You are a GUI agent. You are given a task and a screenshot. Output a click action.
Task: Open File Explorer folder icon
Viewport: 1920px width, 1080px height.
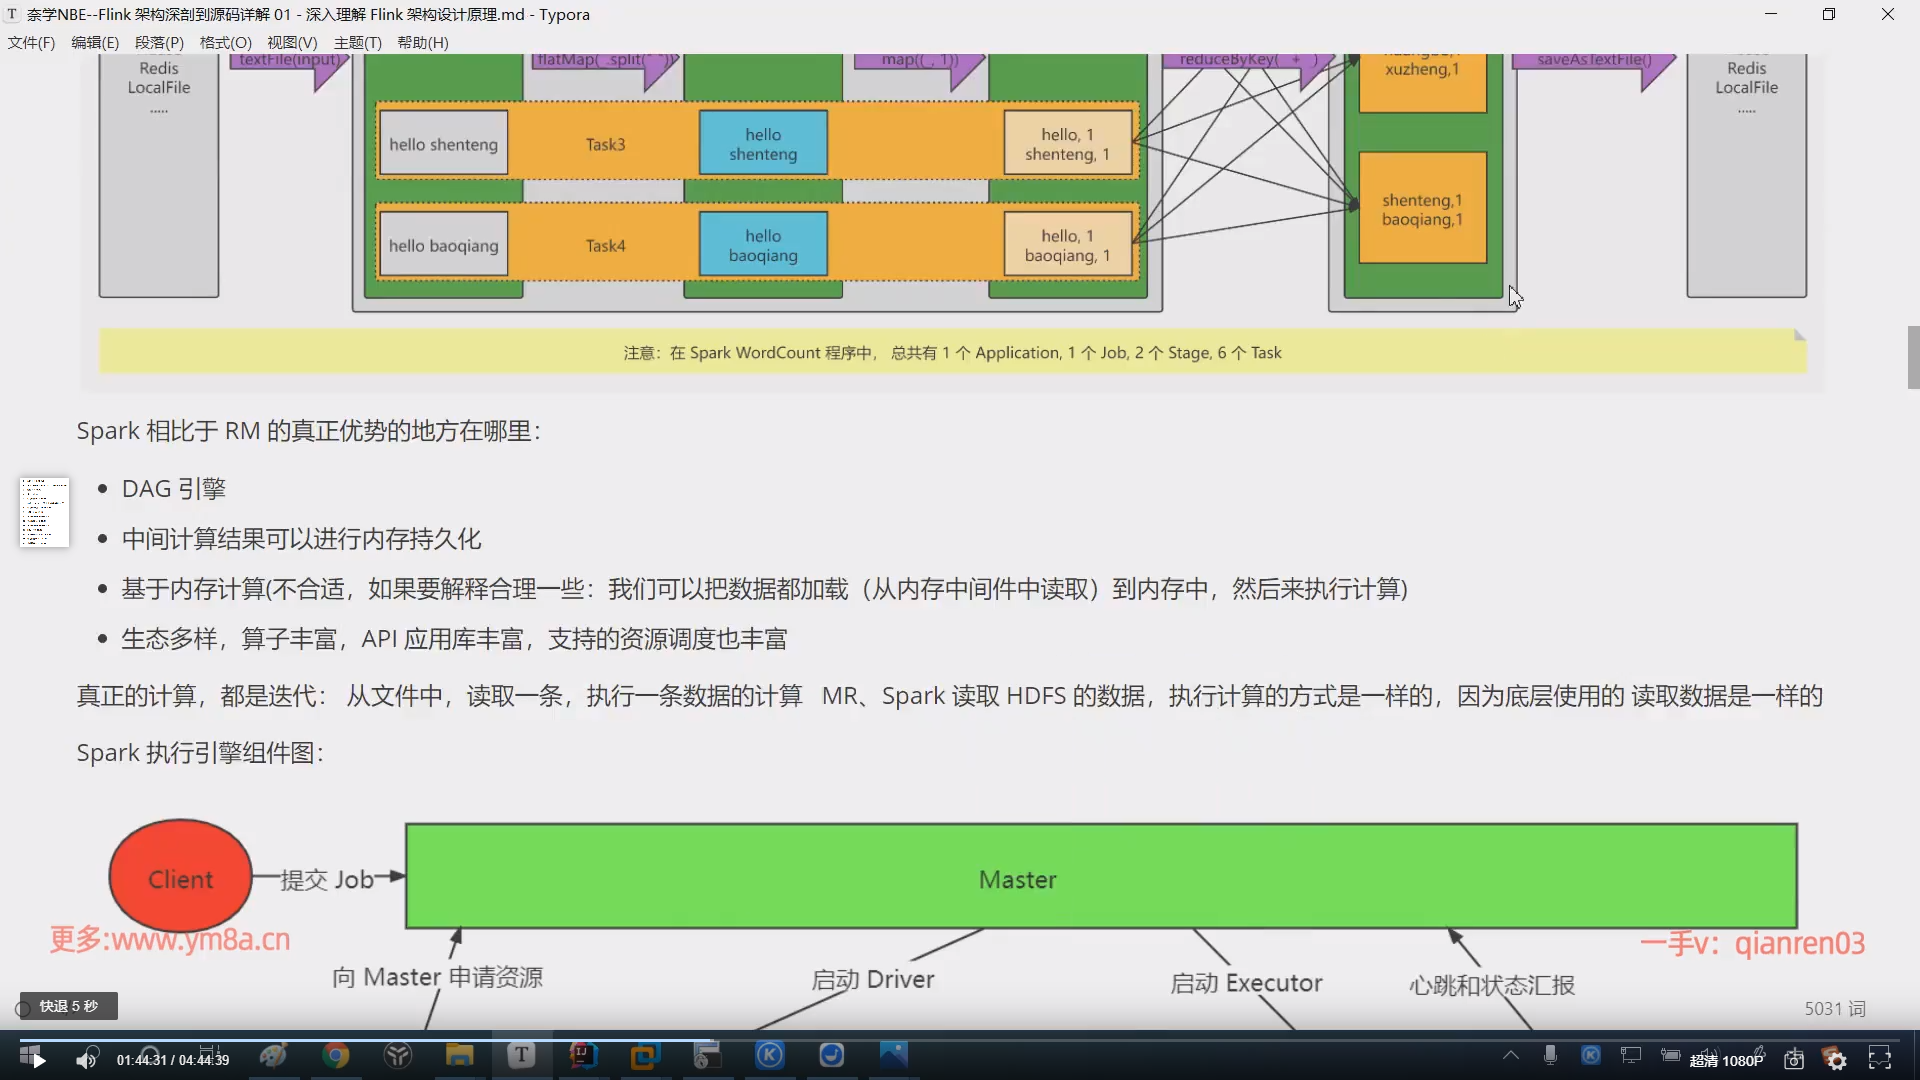(459, 1055)
